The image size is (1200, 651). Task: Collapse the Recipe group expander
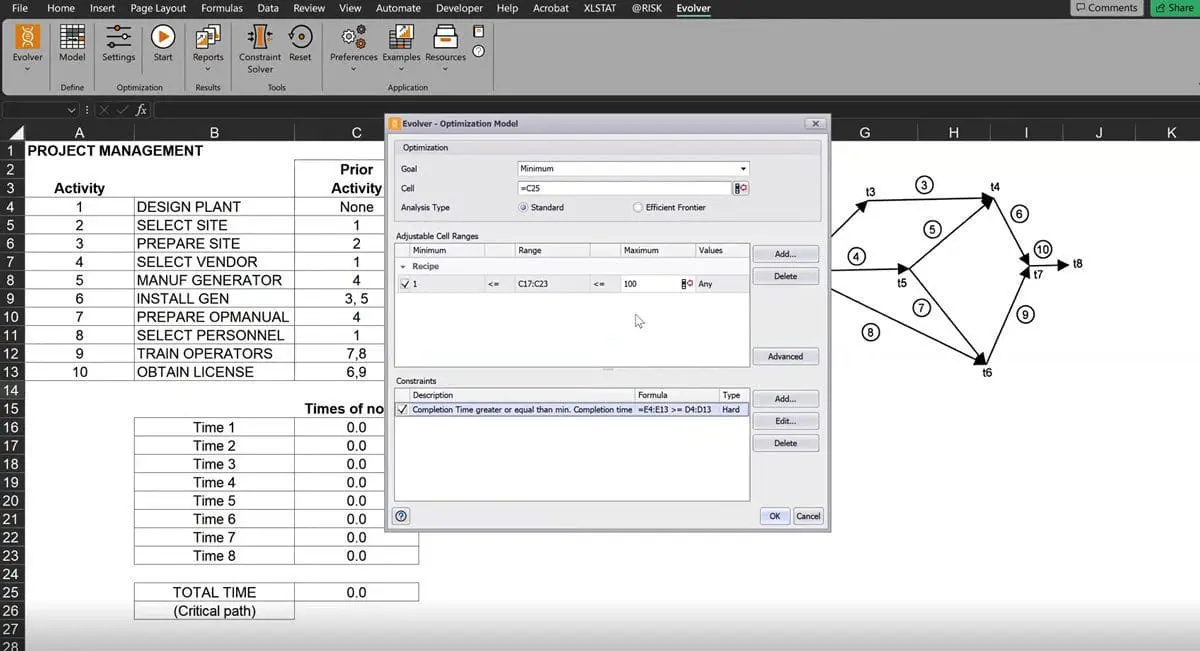(x=403, y=267)
